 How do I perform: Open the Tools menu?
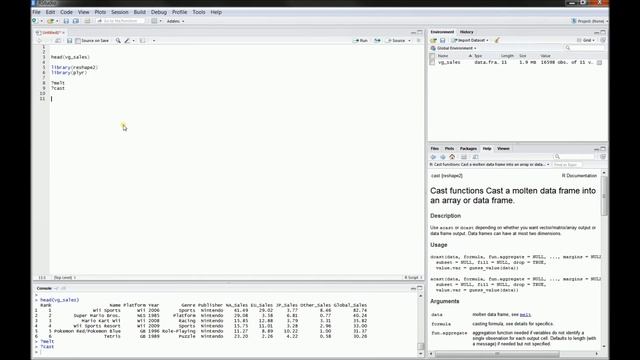coord(199,12)
